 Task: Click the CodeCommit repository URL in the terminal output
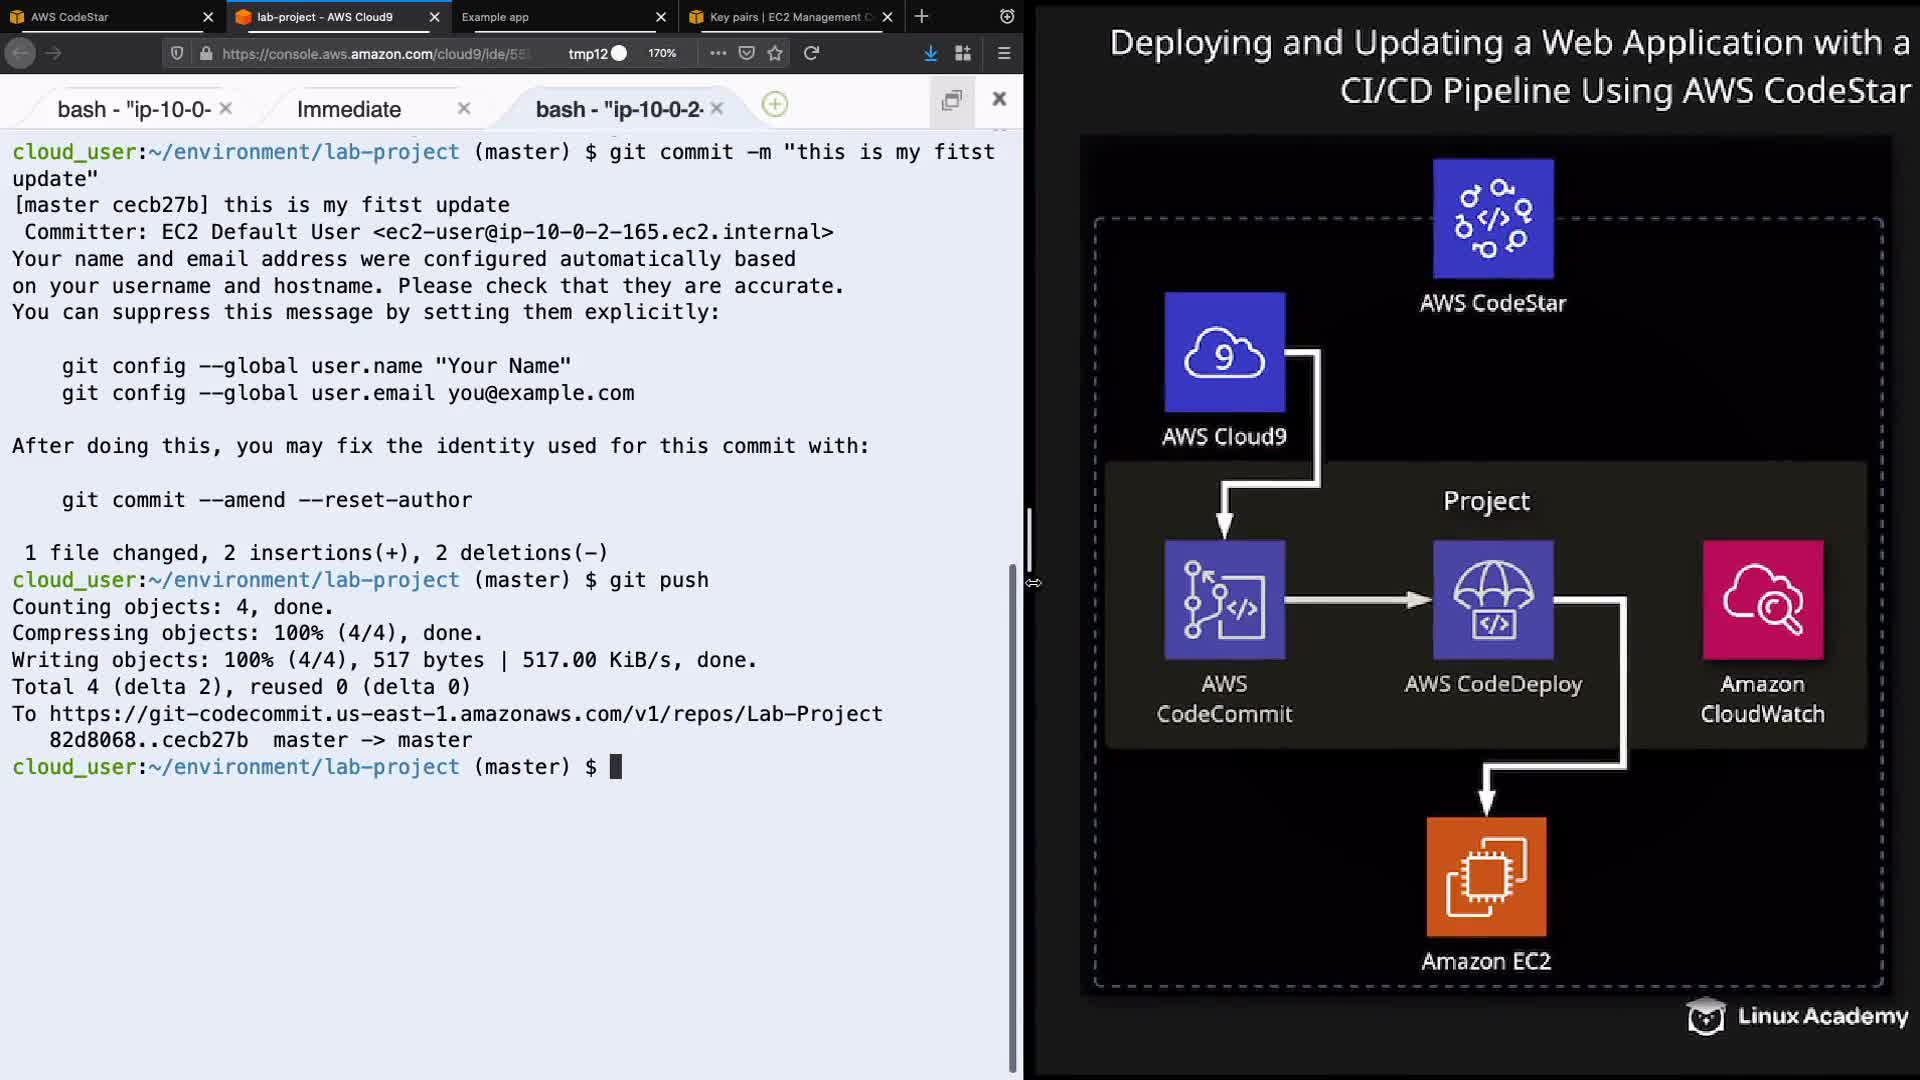[x=465, y=714]
